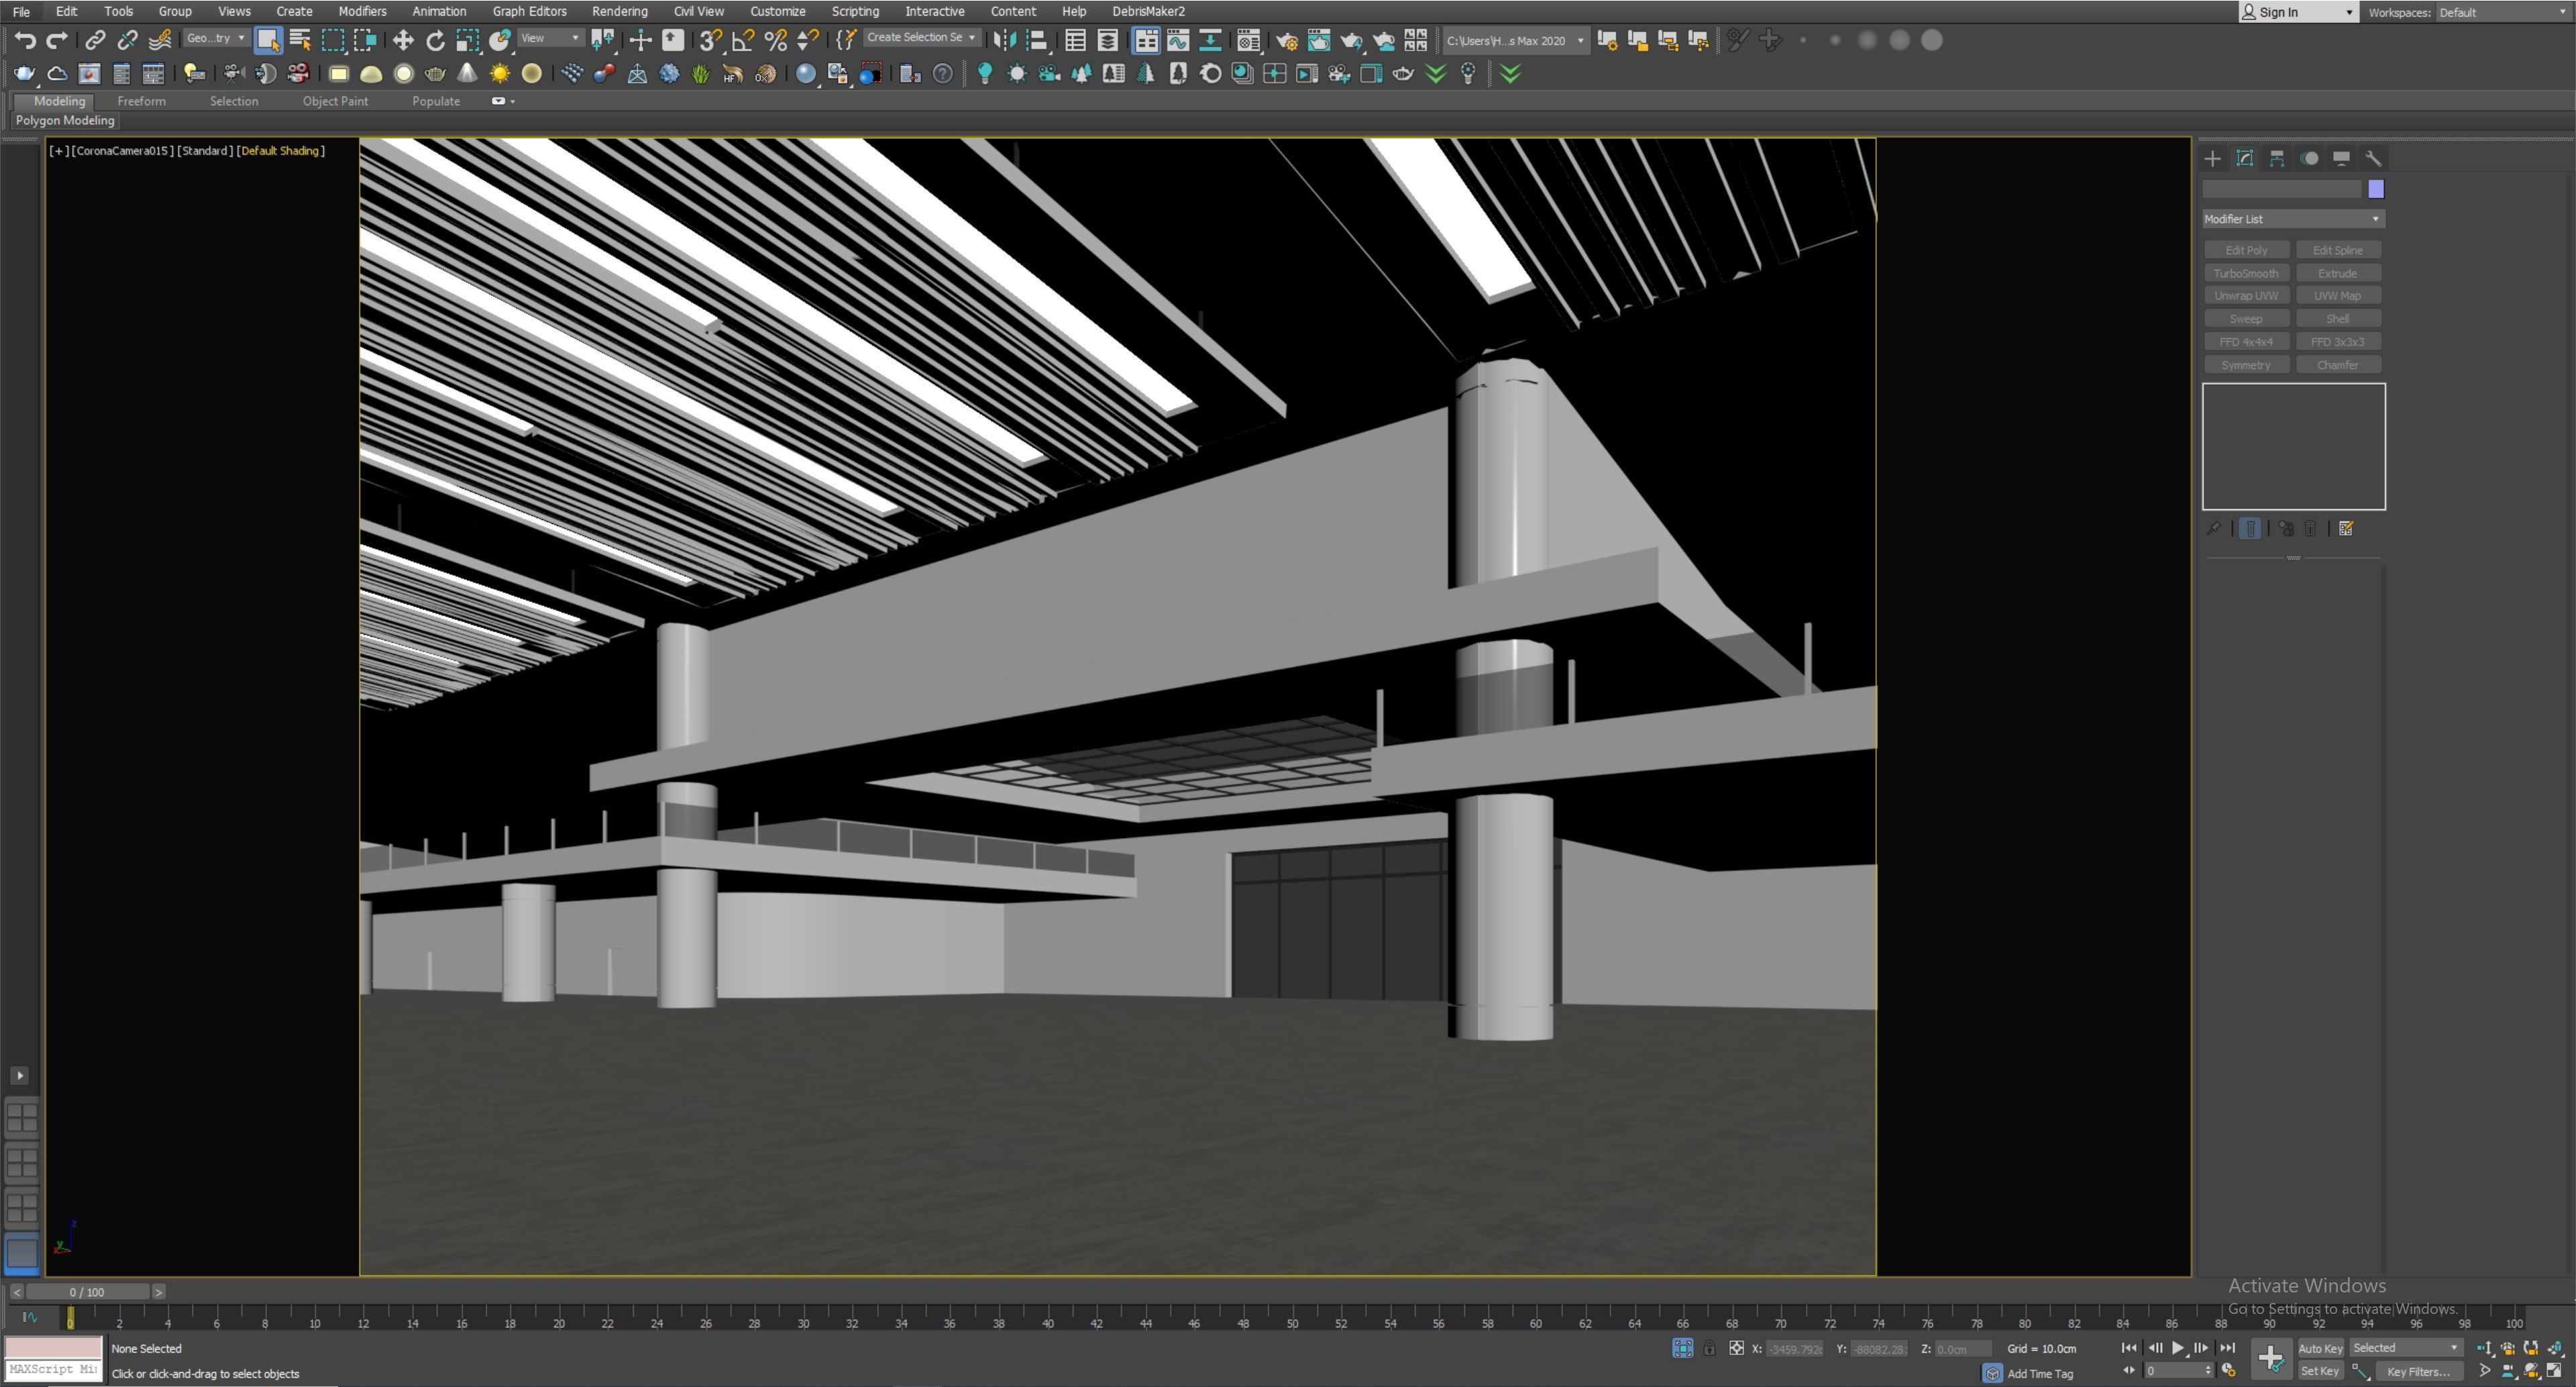Image resolution: width=2576 pixels, height=1387 pixels.
Task: Open the Graph Editors menu
Action: click(529, 11)
